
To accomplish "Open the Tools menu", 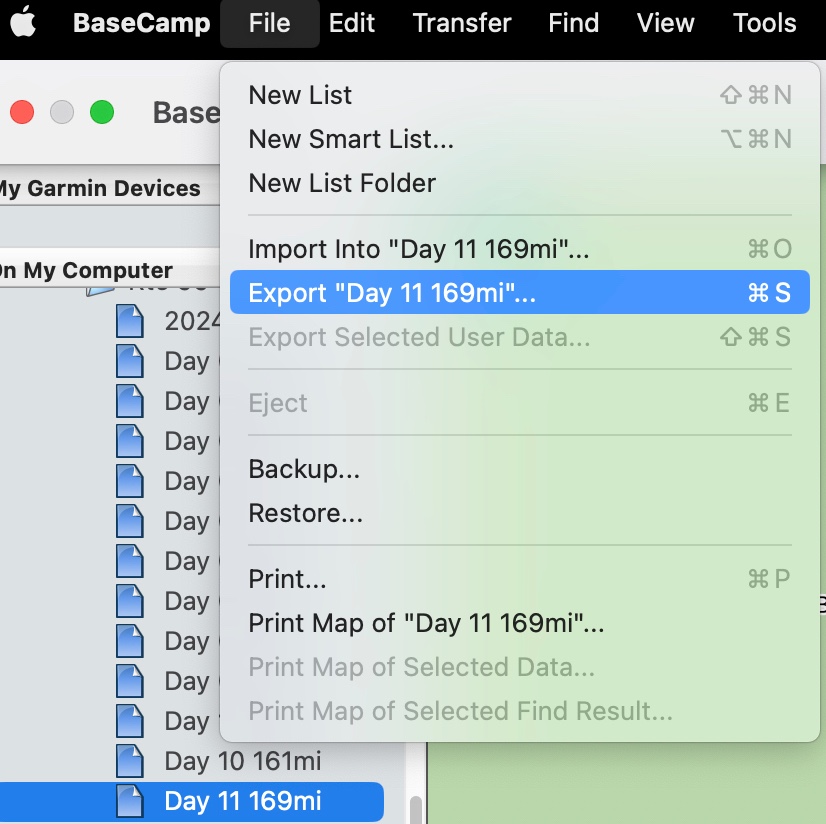I will point(764,23).
